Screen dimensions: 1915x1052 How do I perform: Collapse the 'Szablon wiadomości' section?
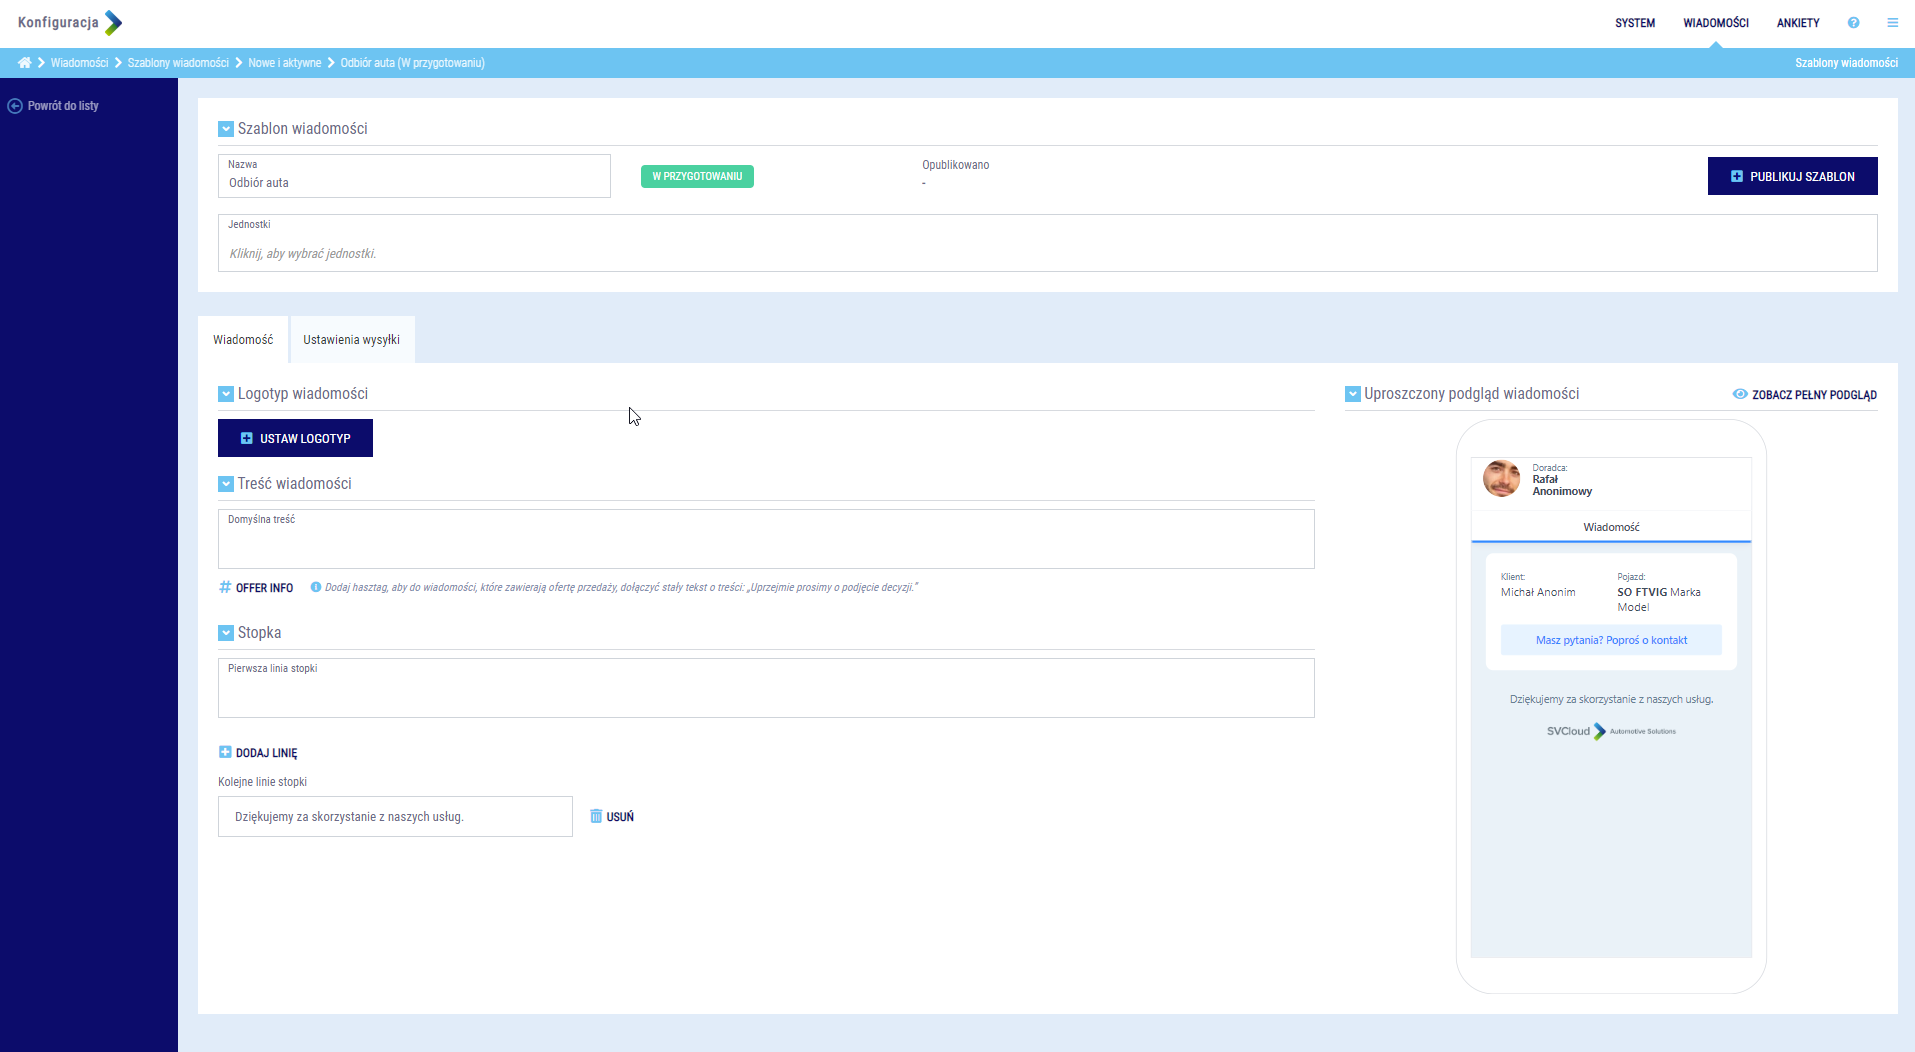click(226, 129)
